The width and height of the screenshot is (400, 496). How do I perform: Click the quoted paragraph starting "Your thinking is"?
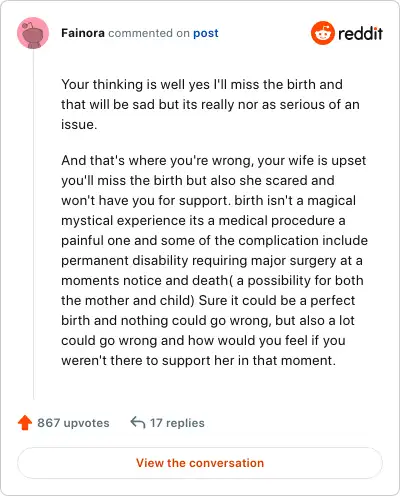pyautogui.click(x=210, y=104)
